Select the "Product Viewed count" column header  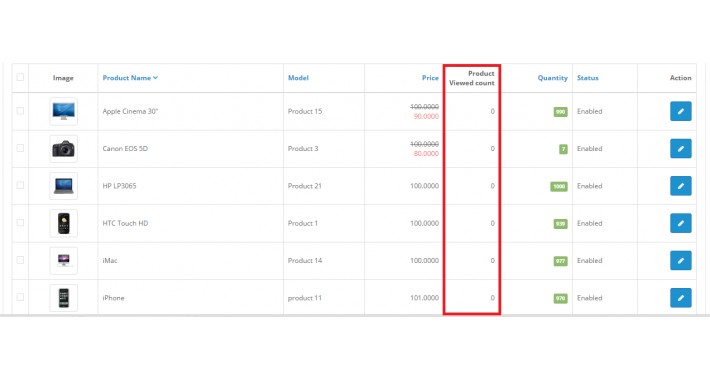pos(472,78)
